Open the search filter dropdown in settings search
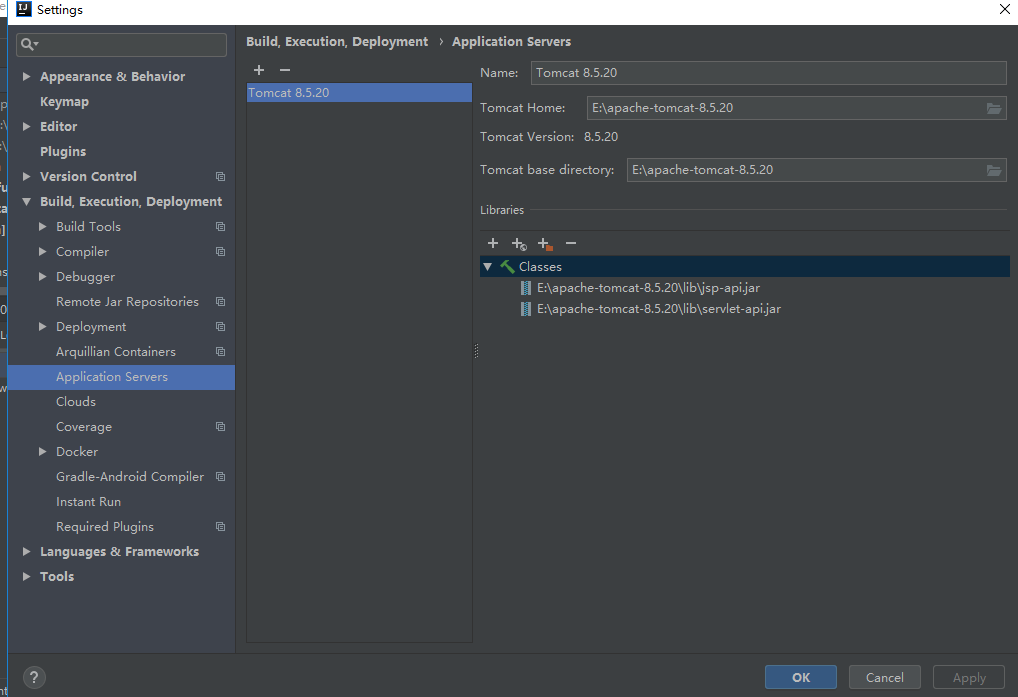The height and width of the screenshot is (697, 1018). pyautogui.click(x=34, y=44)
